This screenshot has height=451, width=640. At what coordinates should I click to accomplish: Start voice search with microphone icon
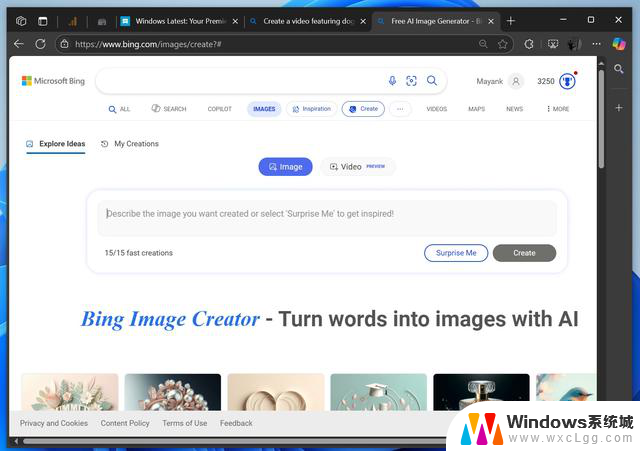pyautogui.click(x=392, y=81)
